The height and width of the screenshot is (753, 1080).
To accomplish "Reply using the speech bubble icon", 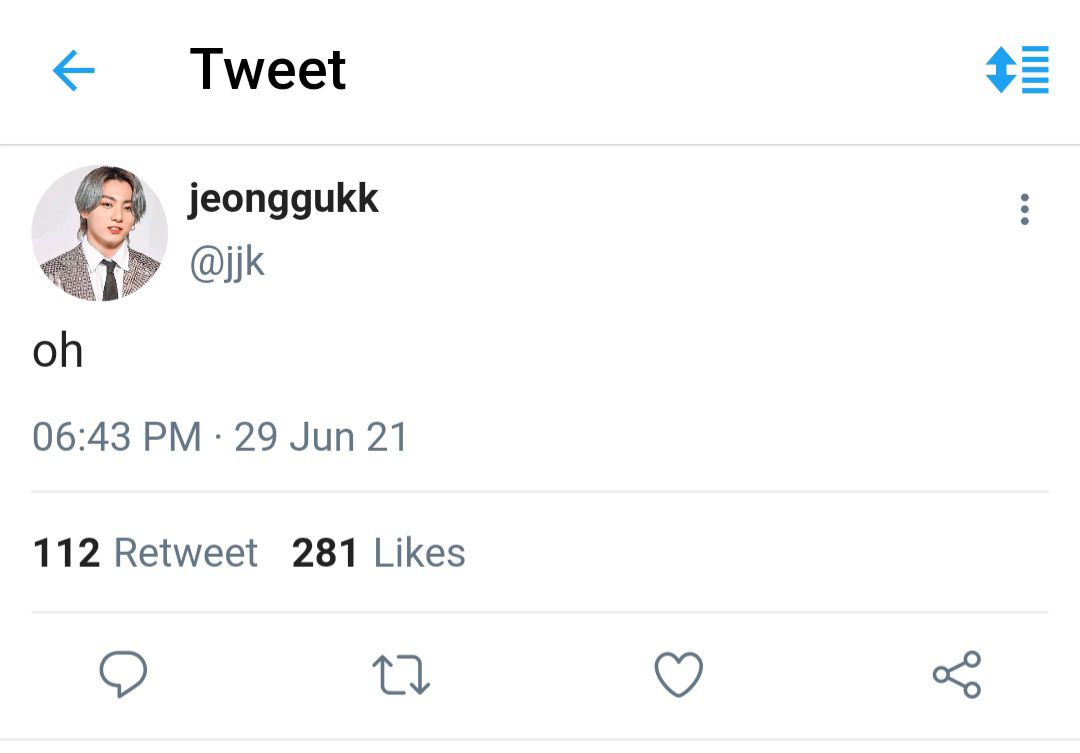I will point(123,674).
